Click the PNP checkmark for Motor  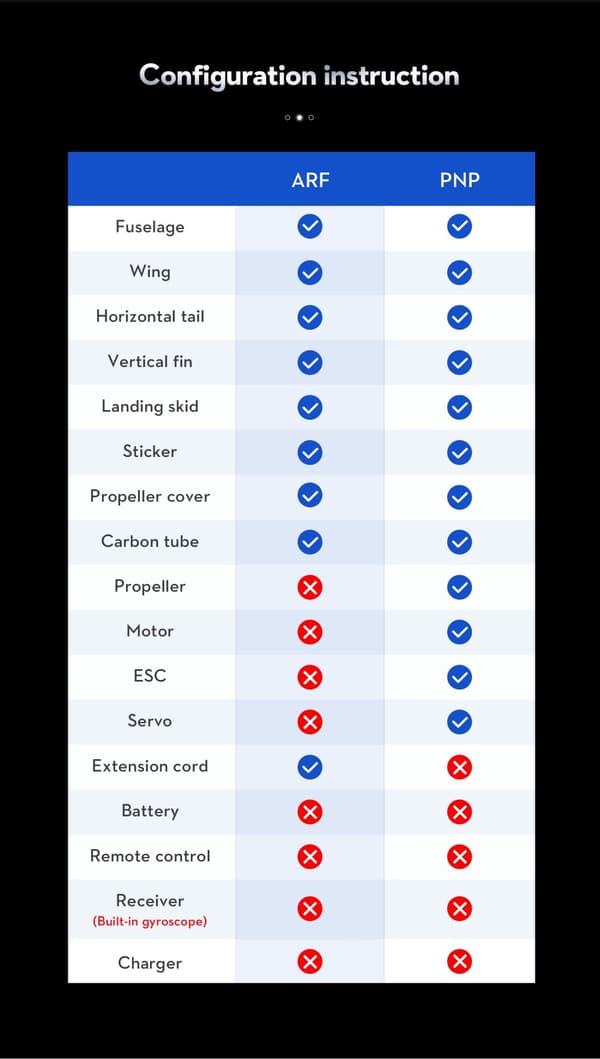(x=459, y=632)
